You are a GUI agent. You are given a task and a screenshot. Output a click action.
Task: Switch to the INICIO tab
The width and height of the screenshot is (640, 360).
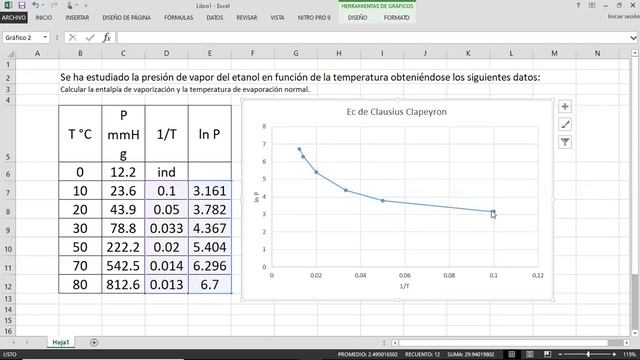[x=44, y=18]
